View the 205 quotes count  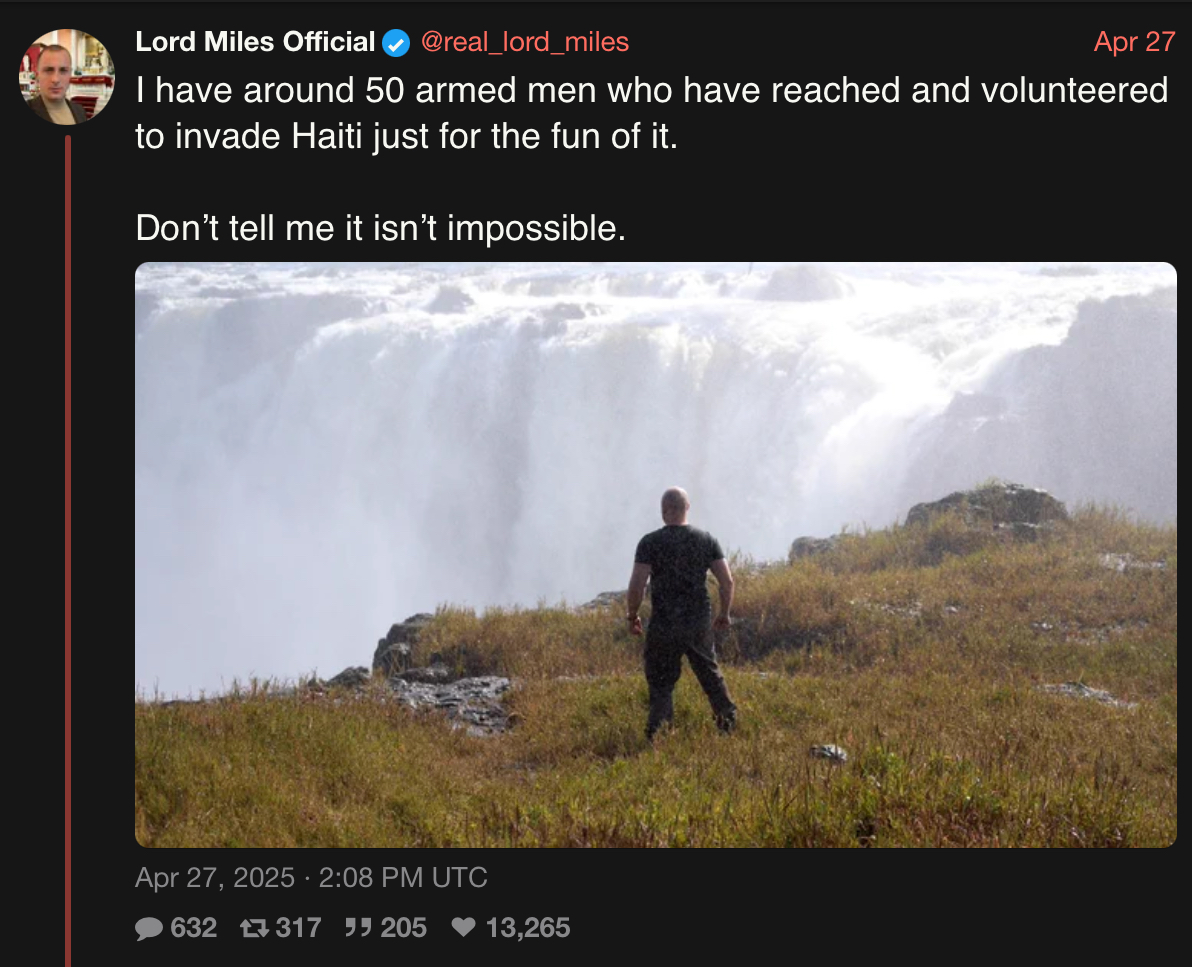tap(404, 927)
